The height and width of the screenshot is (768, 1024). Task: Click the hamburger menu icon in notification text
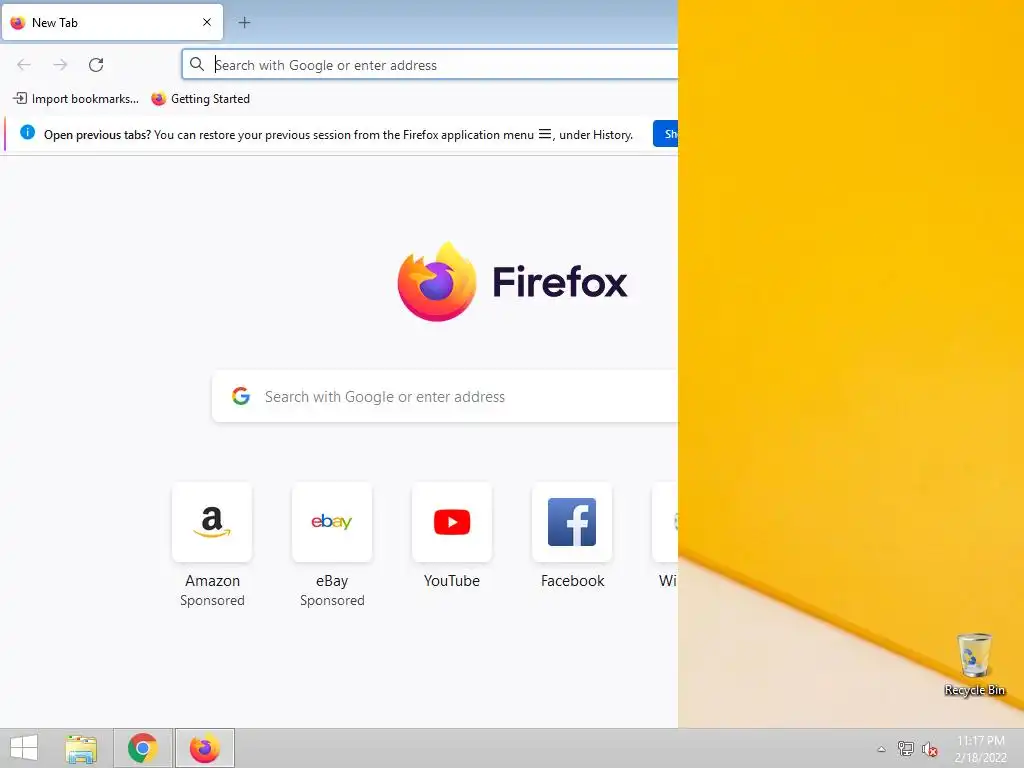tap(545, 135)
